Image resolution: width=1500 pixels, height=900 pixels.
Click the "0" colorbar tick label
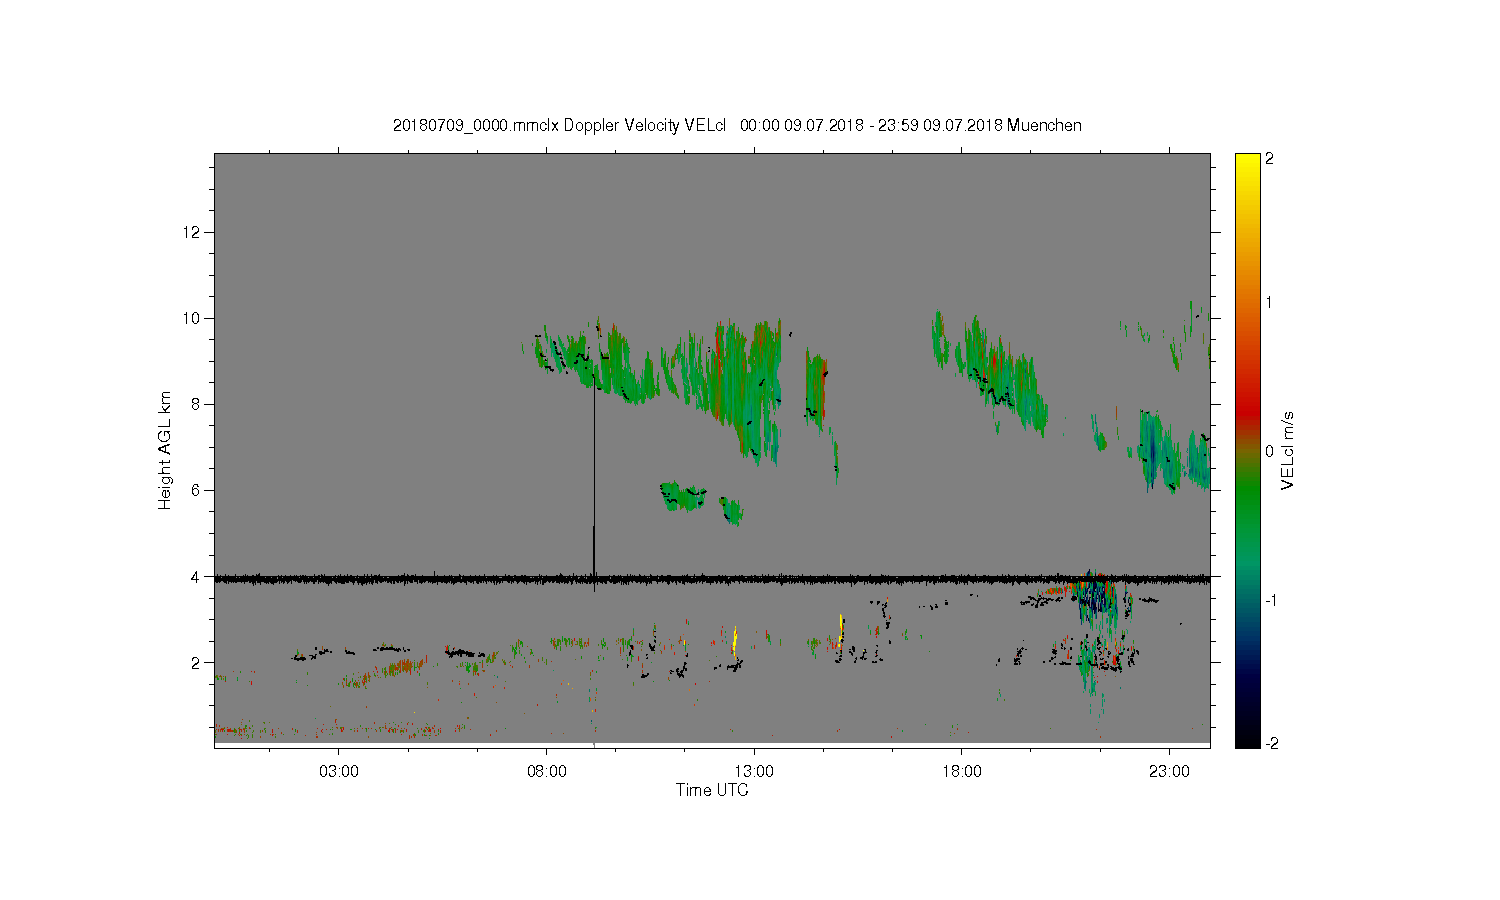pos(1270,451)
